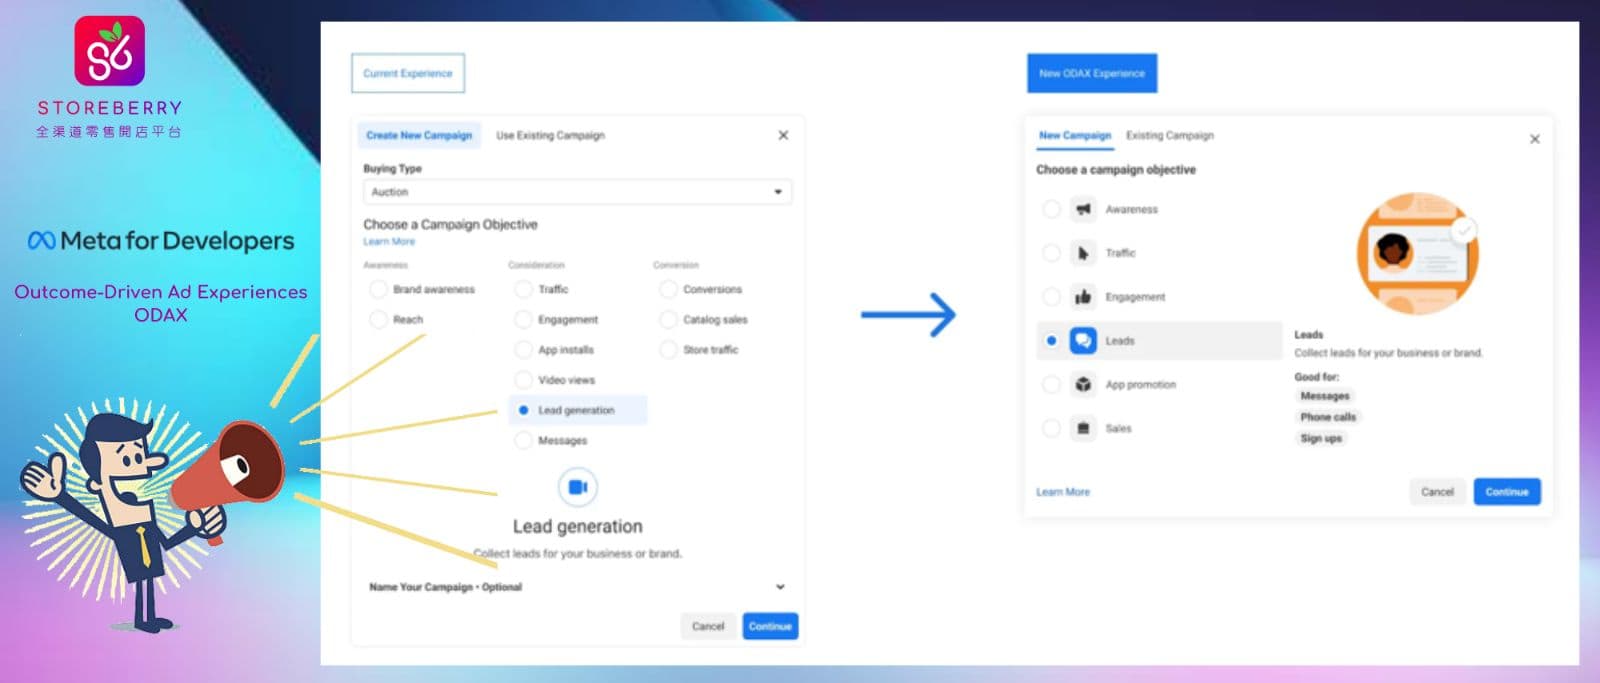Screen dimensions: 1600x683
Task: Click the Messages tag under Good for
Action: pyautogui.click(x=1325, y=396)
